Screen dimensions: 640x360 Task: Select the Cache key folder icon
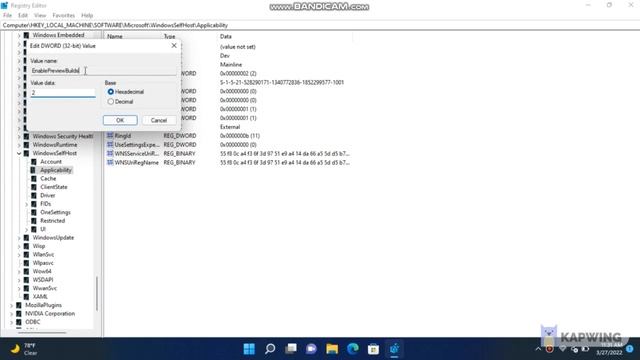click(34, 179)
